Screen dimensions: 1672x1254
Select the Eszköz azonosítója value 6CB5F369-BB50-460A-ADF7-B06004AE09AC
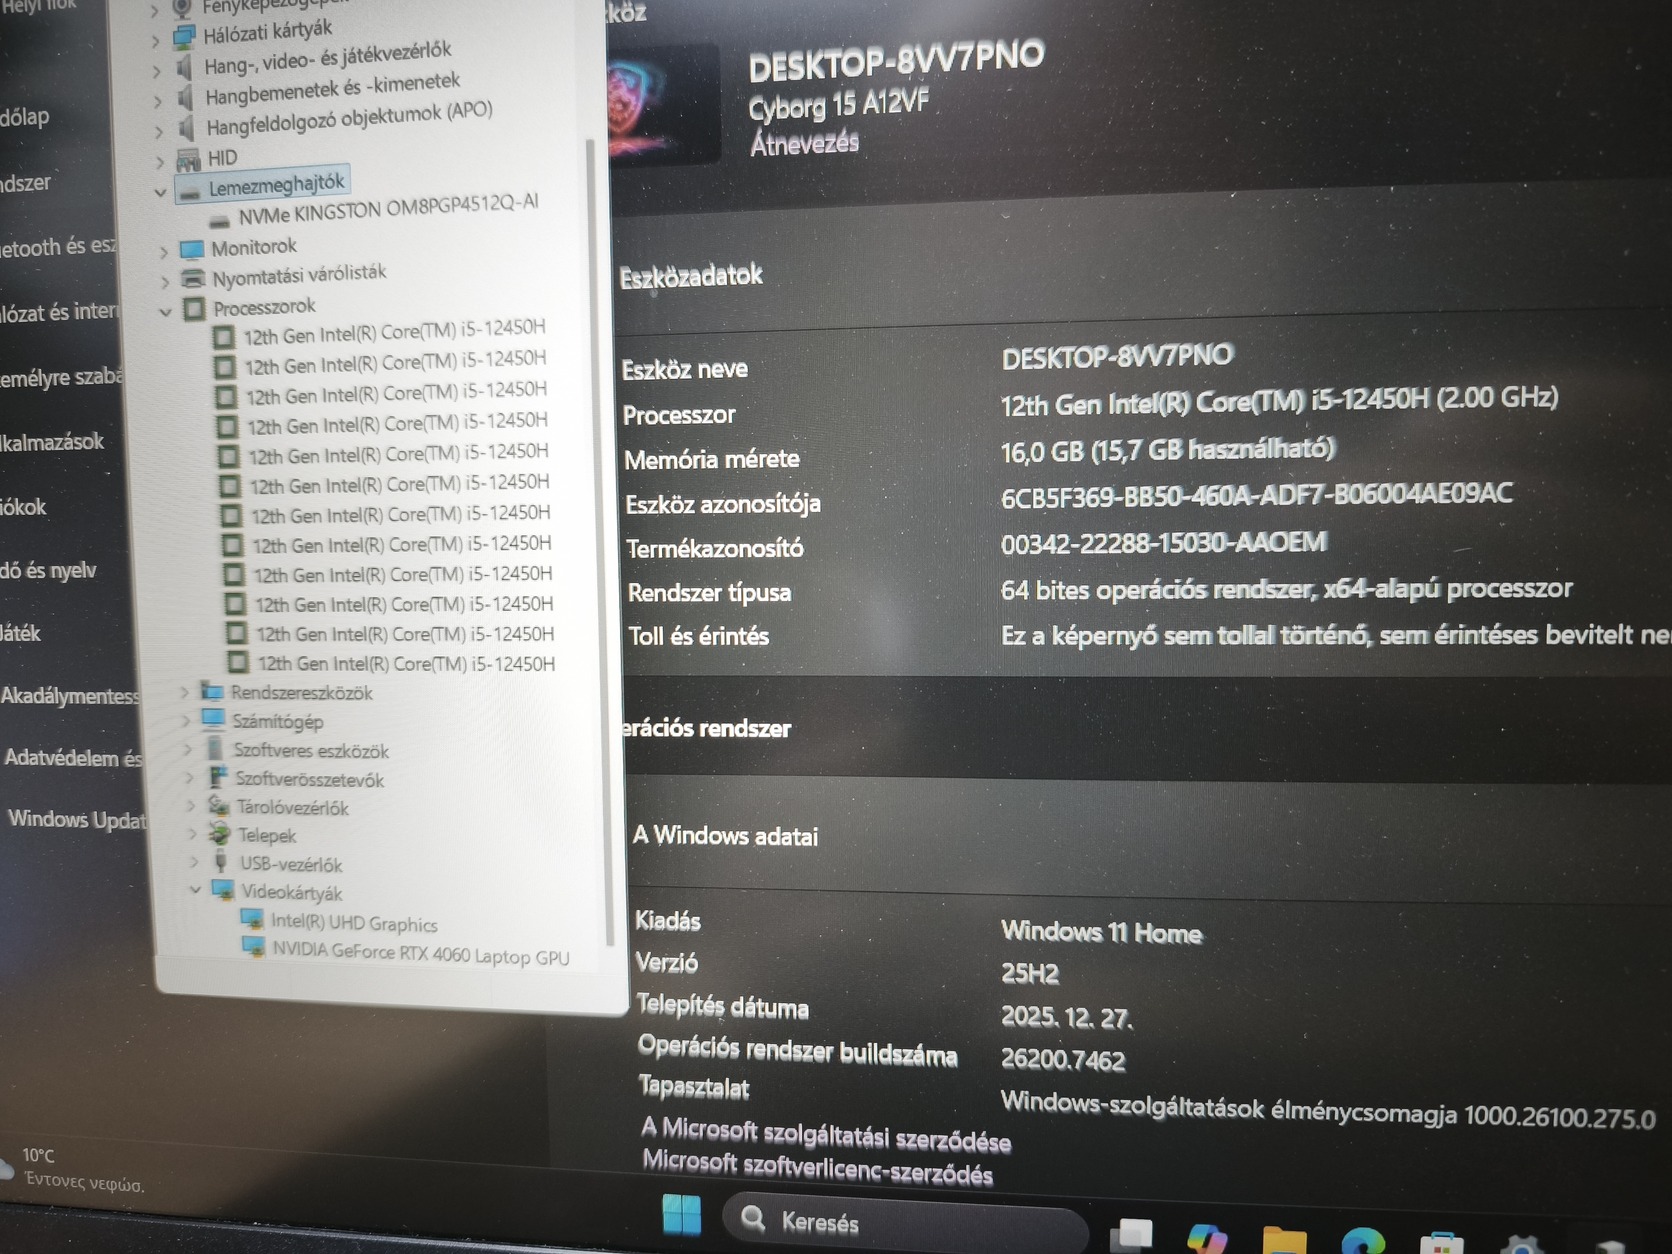1257,494
